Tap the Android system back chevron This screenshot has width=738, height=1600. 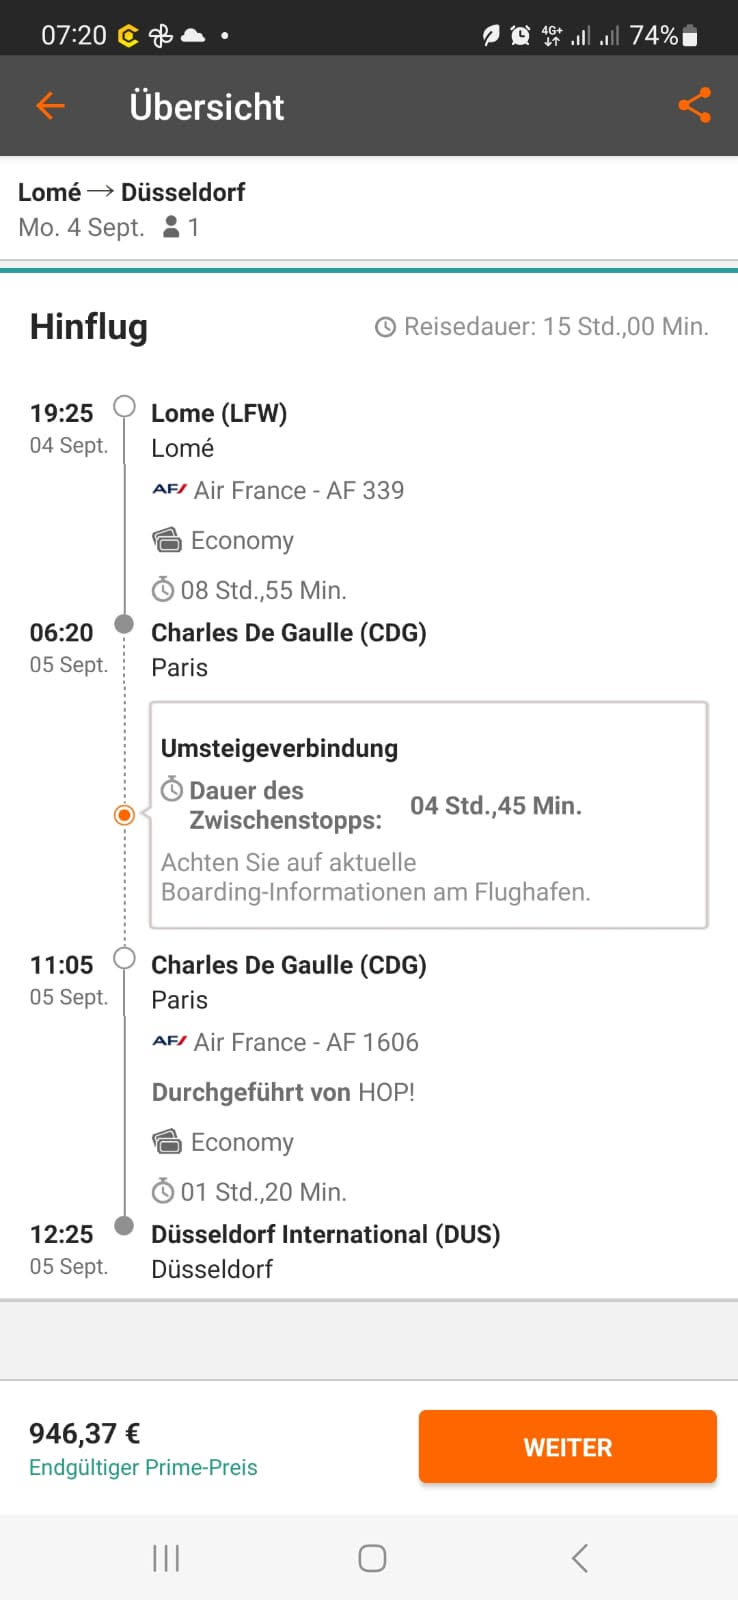(x=579, y=1558)
